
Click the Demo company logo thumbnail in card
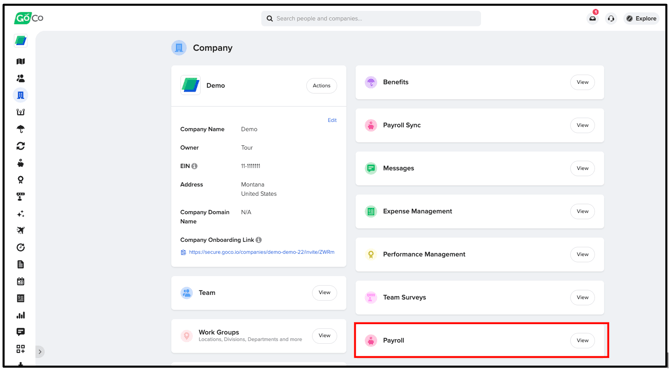click(x=190, y=85)
